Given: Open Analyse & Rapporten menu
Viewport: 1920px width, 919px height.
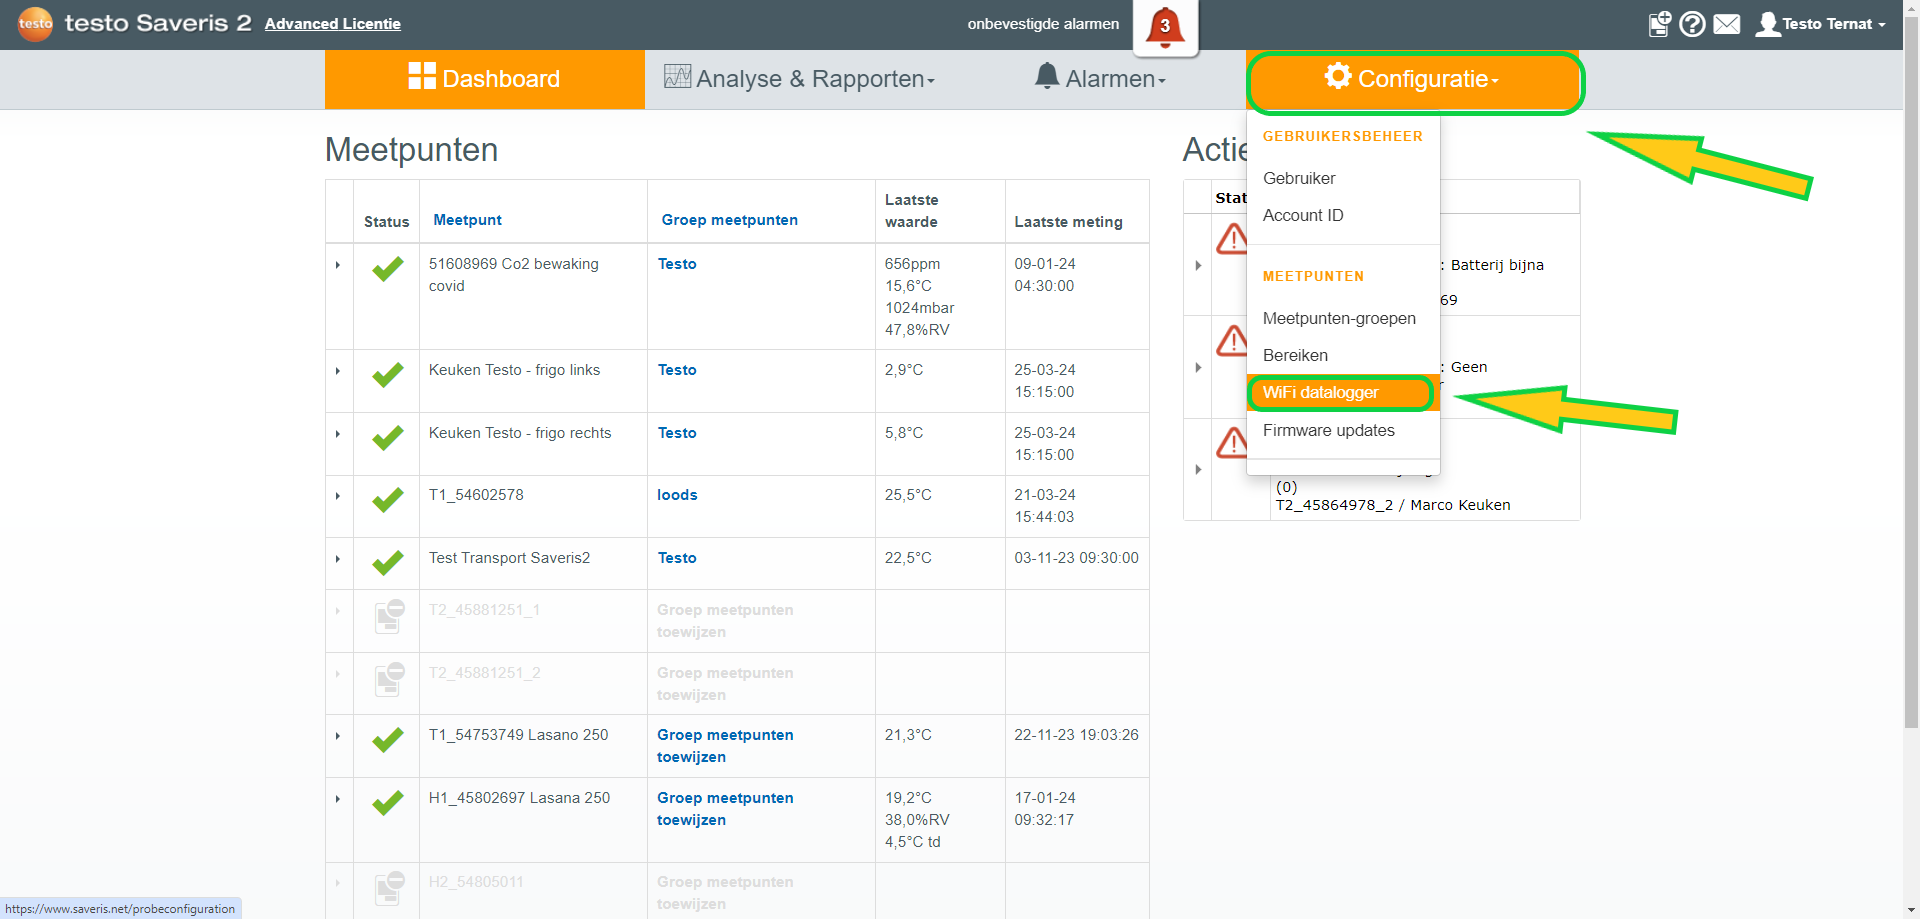Looking at the screenshot, I should (800, 79).
